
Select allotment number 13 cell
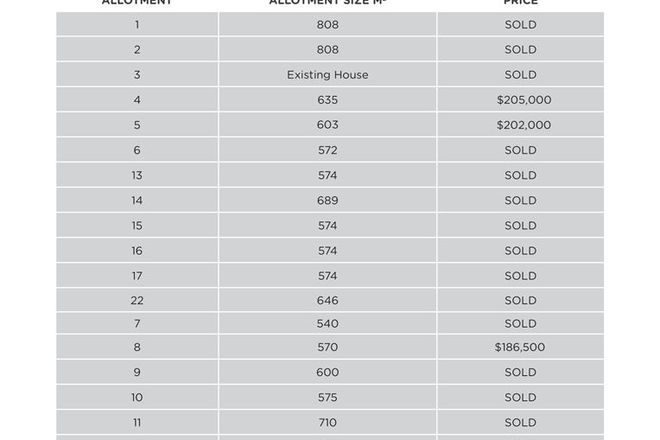point(137,176)
